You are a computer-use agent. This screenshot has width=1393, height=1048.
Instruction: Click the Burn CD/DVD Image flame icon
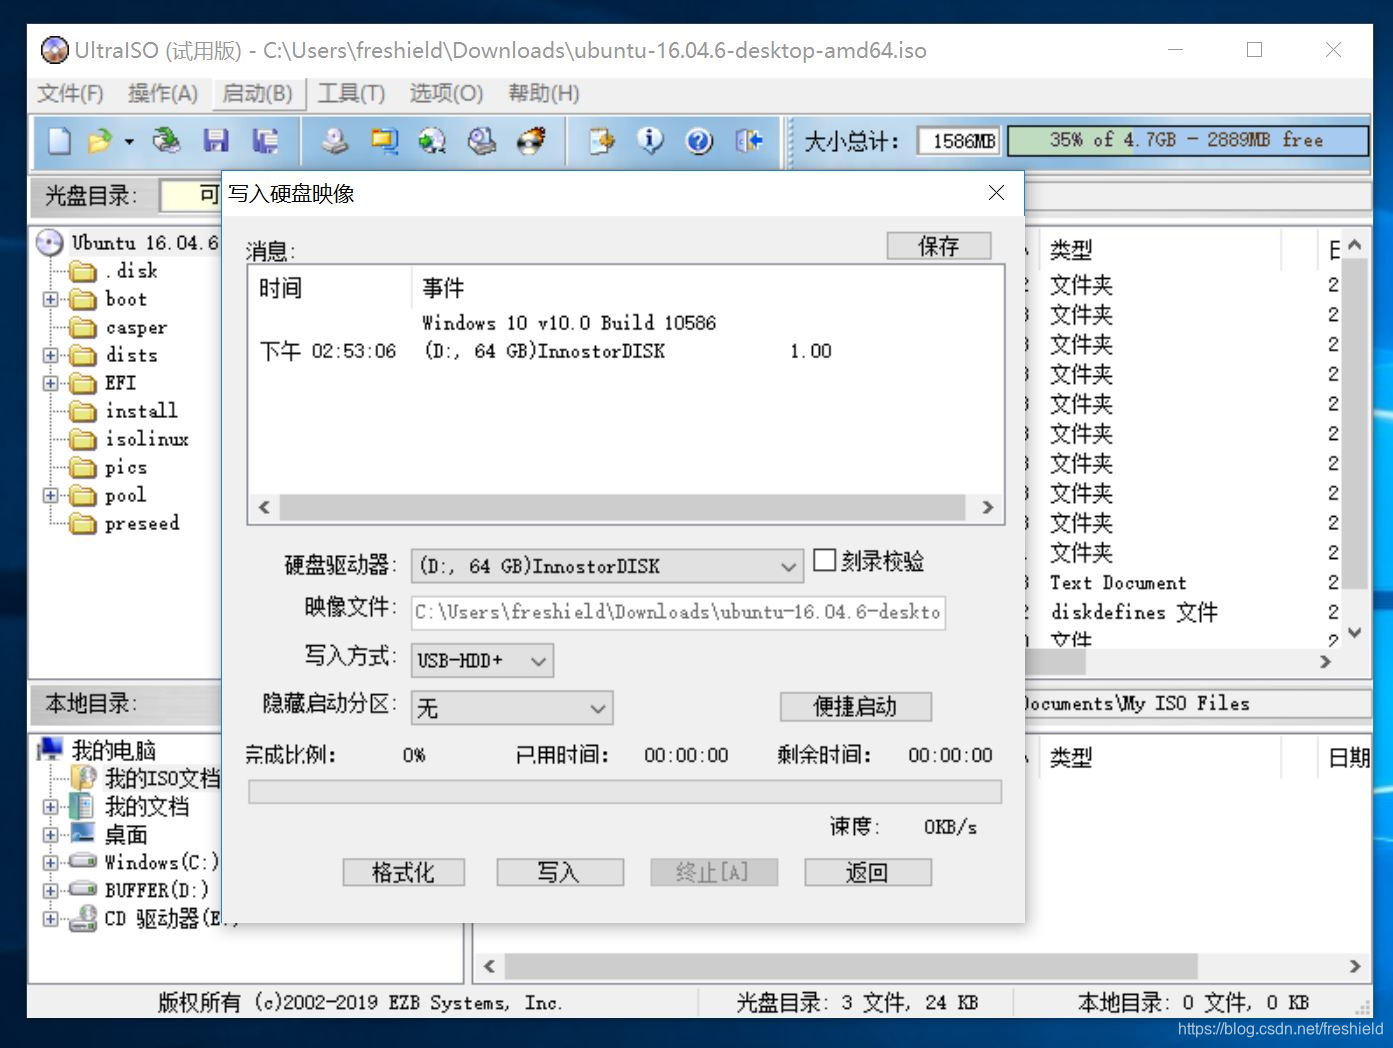pos(531,141)
